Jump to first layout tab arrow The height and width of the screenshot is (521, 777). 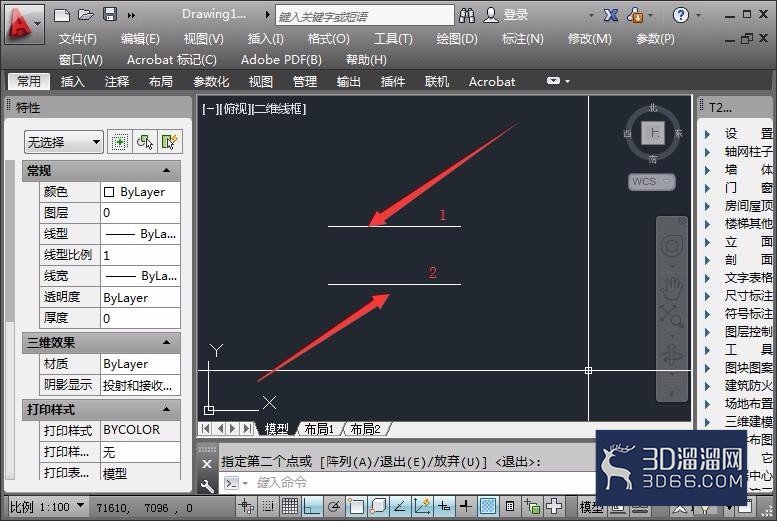[206, 429]
